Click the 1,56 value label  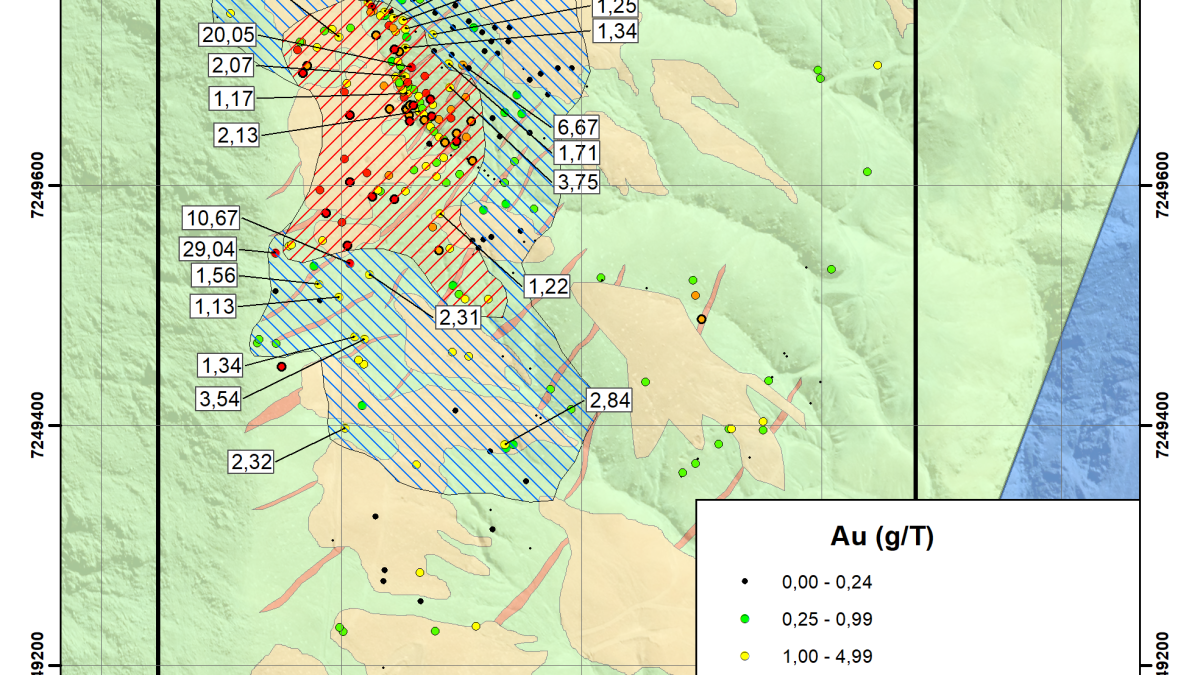click(x=215, y=275)
